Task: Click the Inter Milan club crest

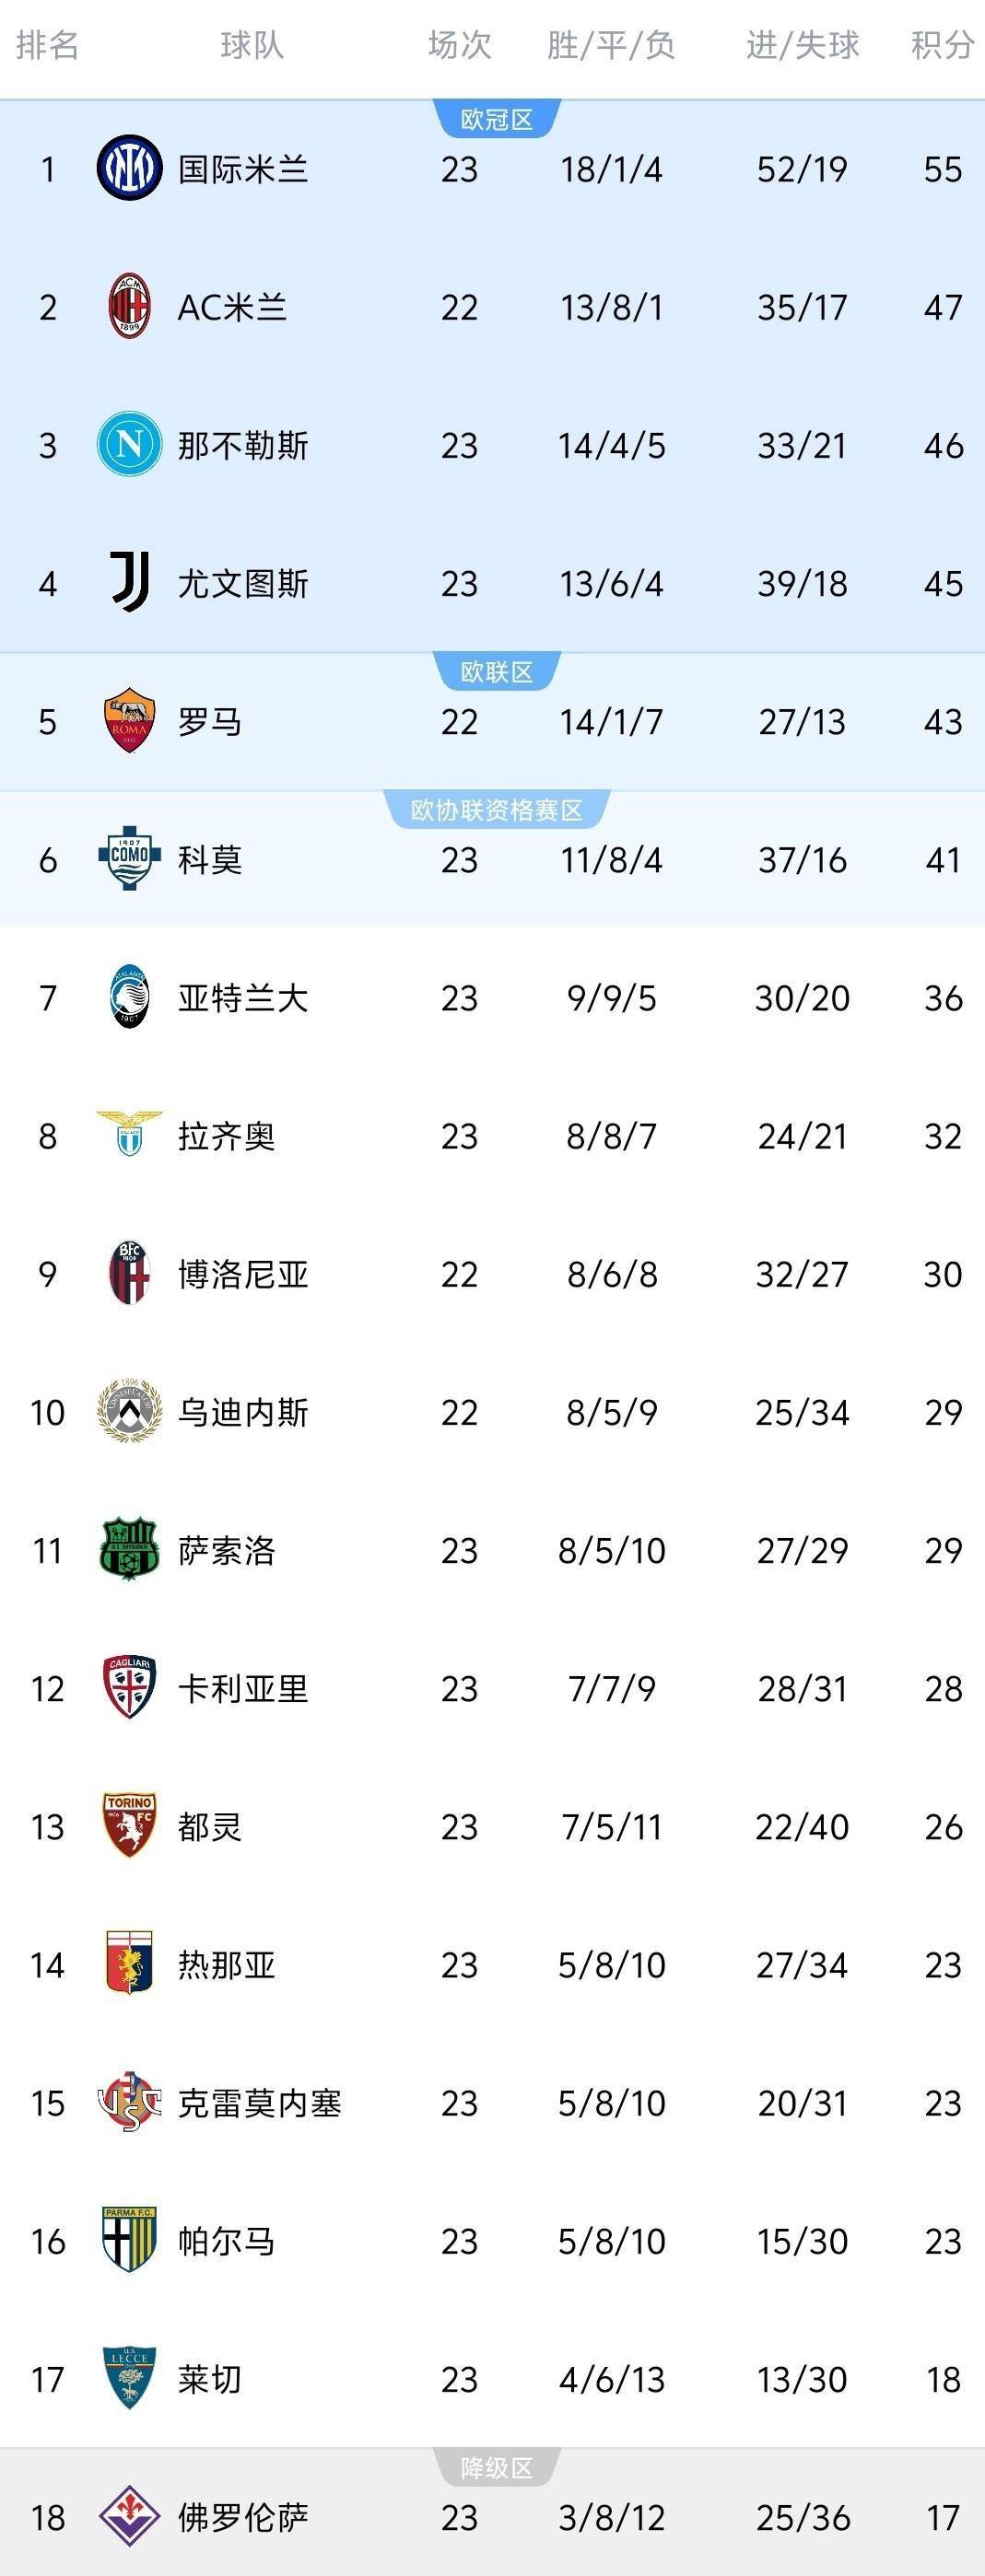Action: (128, 168)
